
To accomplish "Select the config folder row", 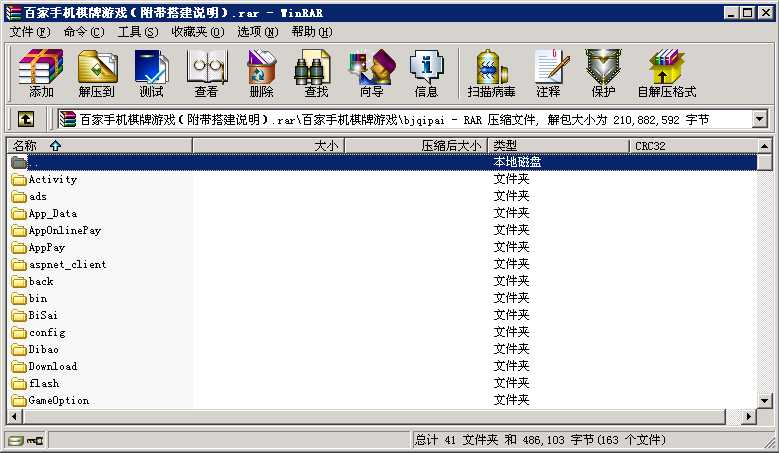I will point(382,332).
